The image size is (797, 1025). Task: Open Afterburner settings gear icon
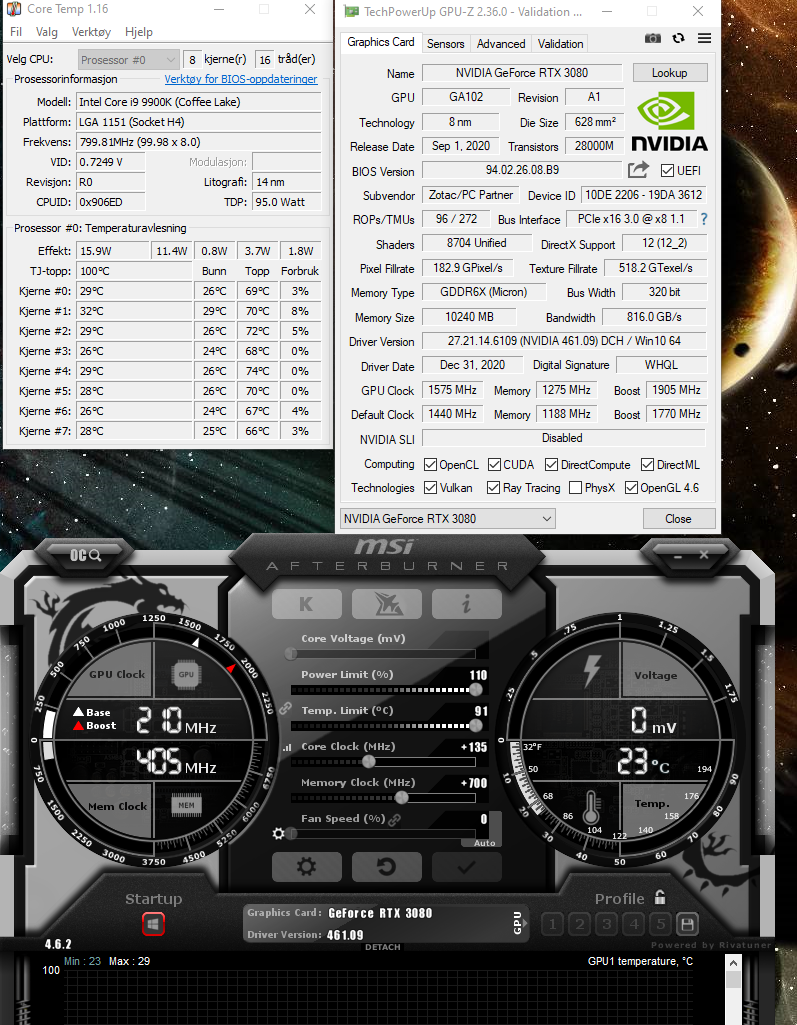(x=307, y=867)
